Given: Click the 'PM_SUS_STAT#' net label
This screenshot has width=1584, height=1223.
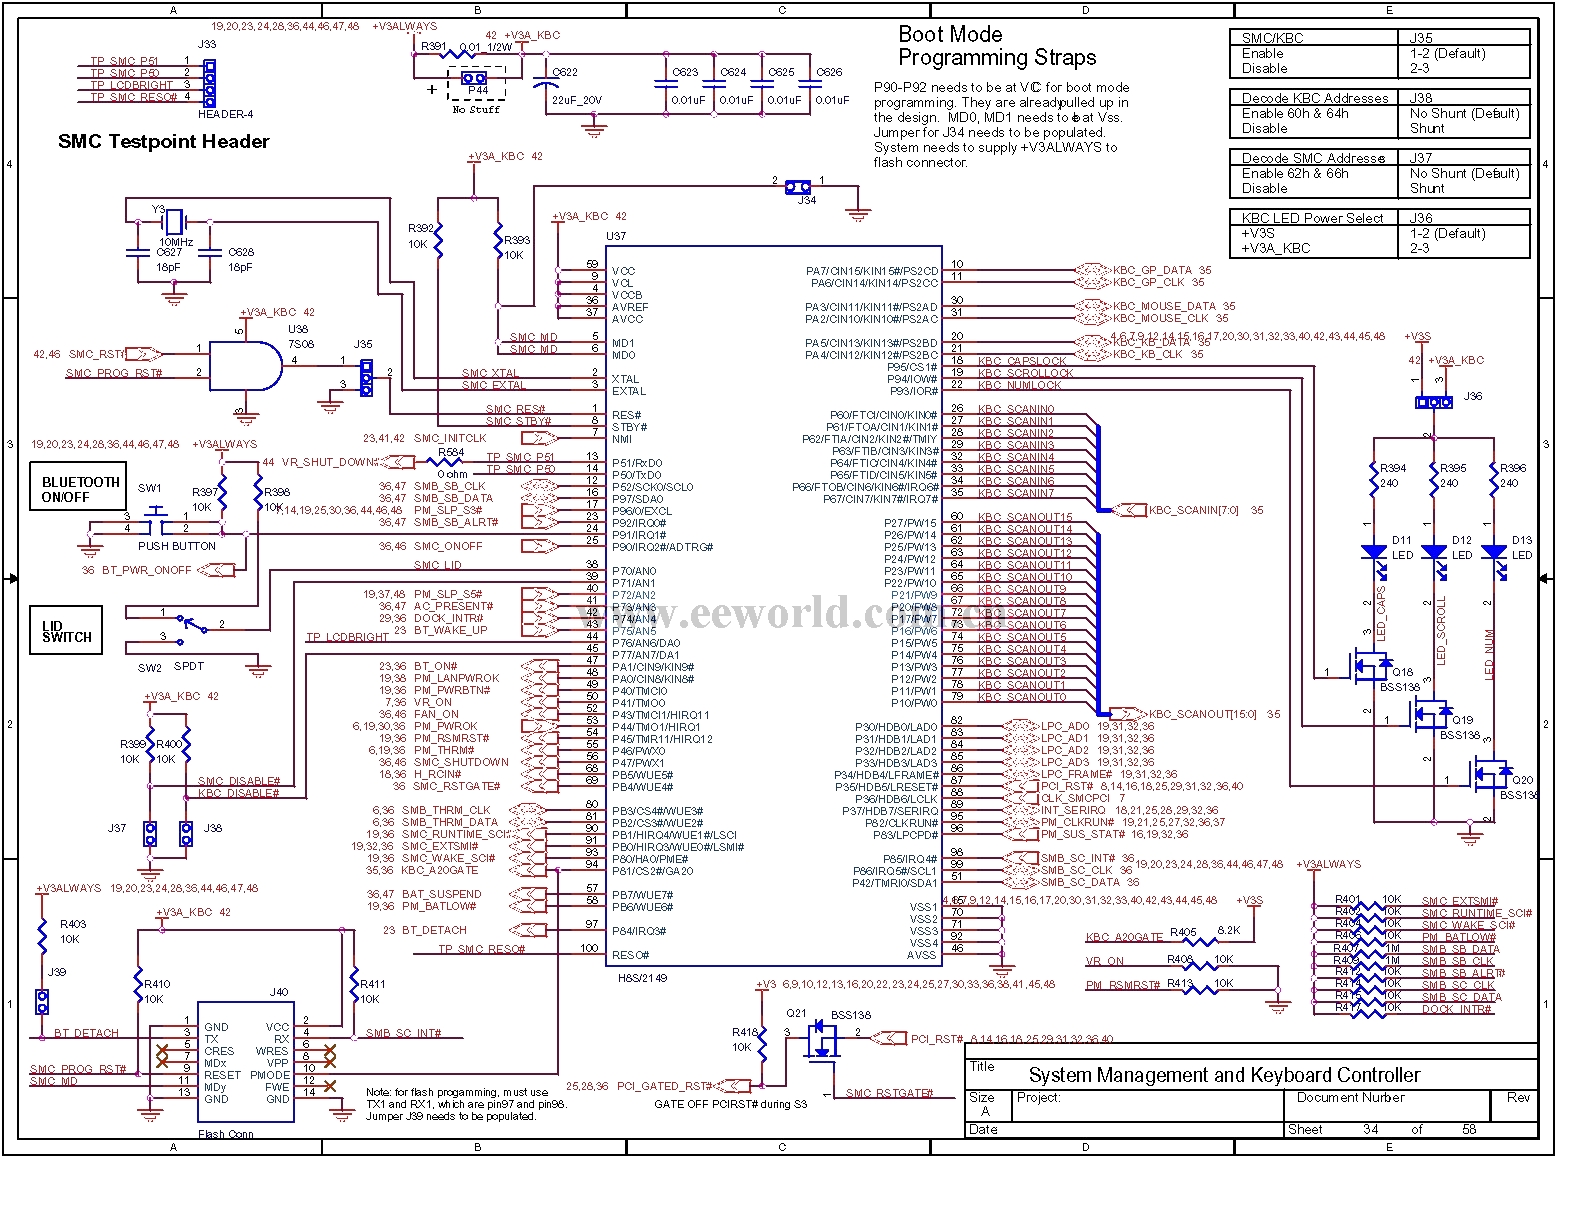Looking at the screenshot, I should click(1083, 834).
